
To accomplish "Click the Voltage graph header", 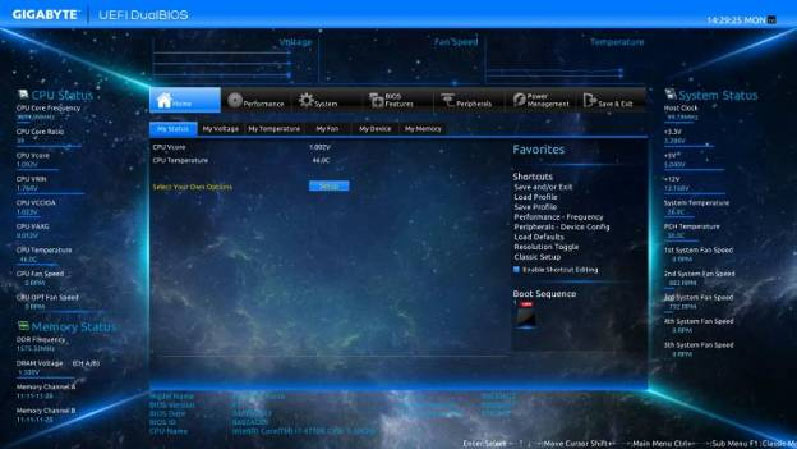I will [295, 42].
